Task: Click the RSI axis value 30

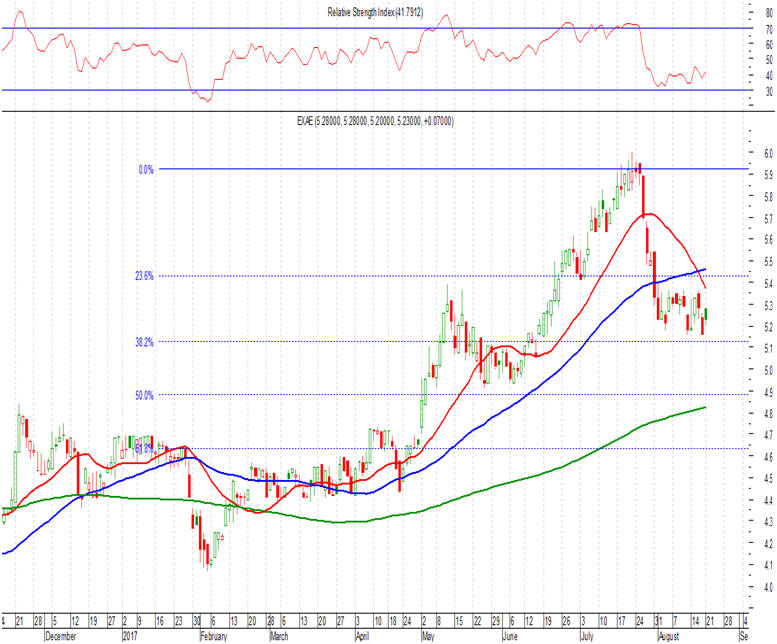Action: [769, 92]
